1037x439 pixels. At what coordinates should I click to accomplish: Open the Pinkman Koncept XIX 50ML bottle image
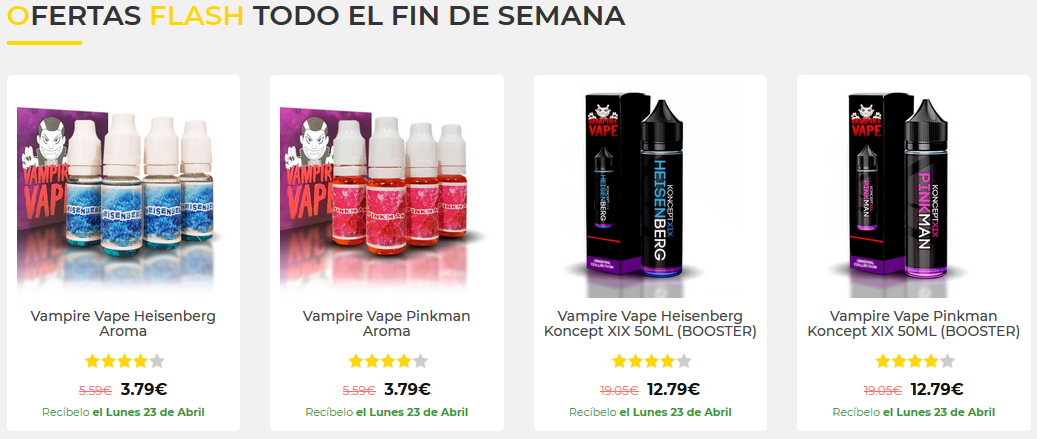[x=913, y=192]
